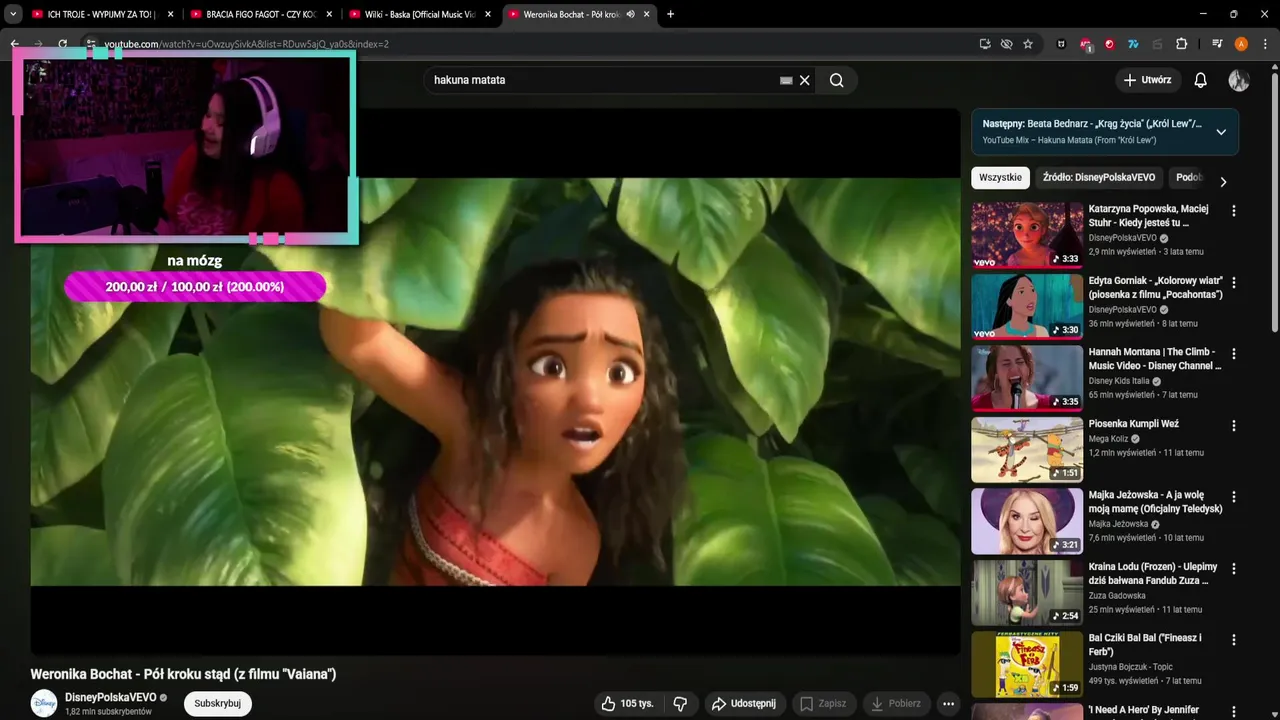The image size is (1280, 720).
Task: Like the video with thumbs up
Action: [x=626, y=704]
